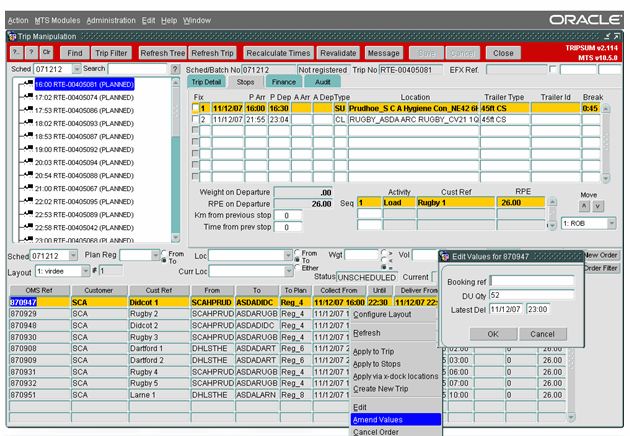Switch to the Finance tab
This screenshot has height=436, width=630.
284,82
